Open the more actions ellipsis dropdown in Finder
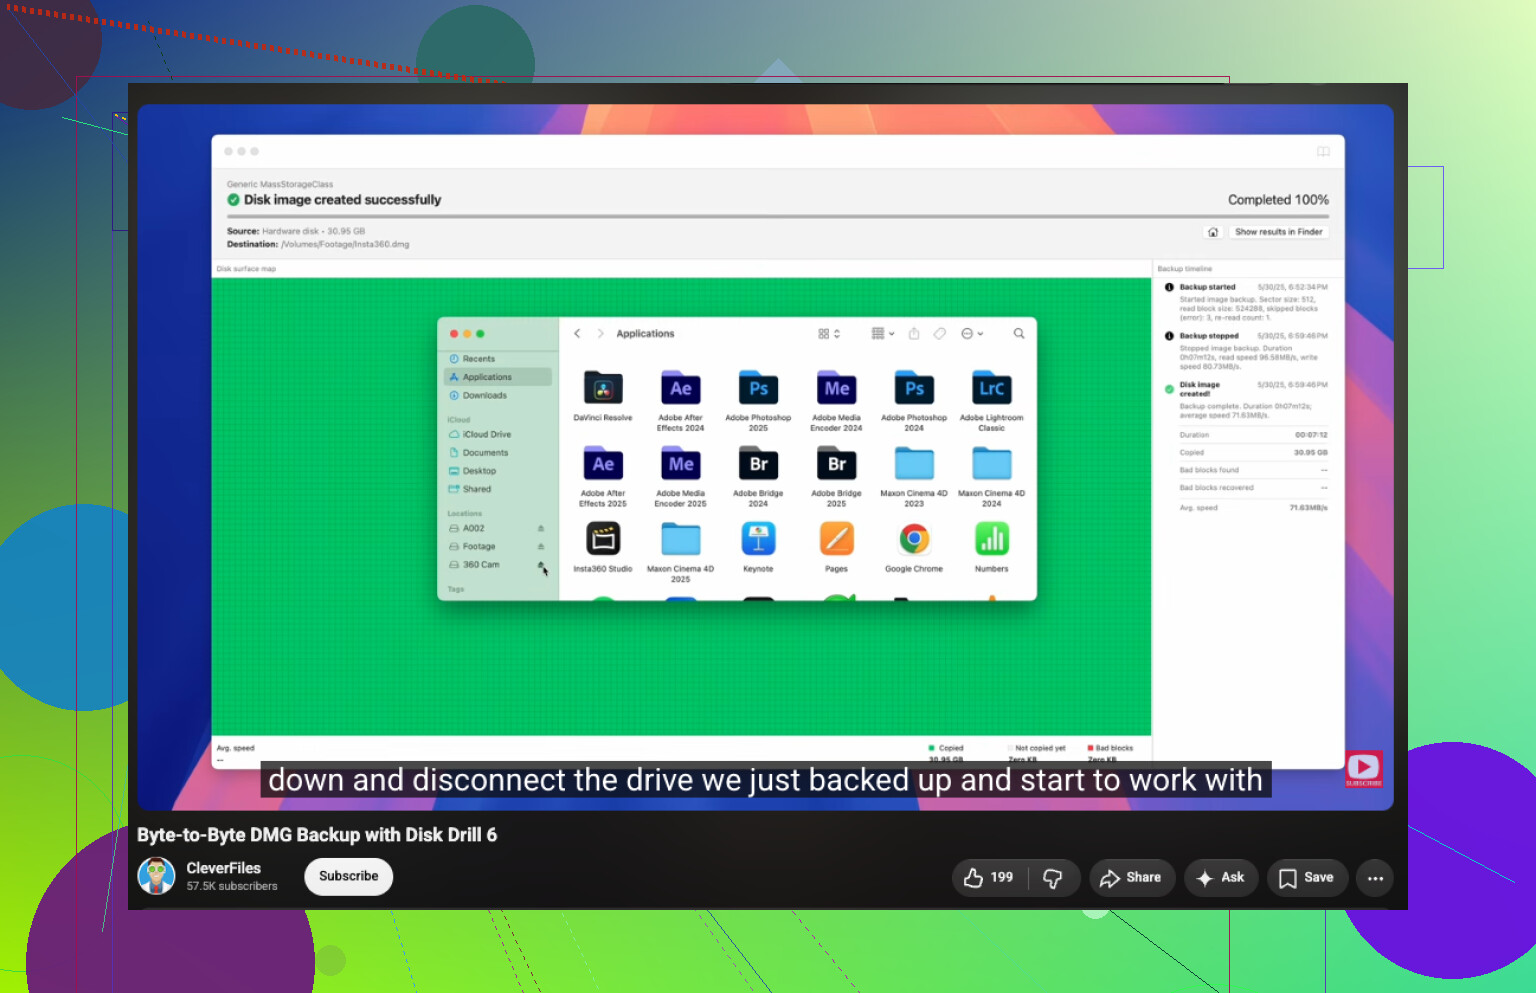 pyautogui.click(x=972, y=334)
